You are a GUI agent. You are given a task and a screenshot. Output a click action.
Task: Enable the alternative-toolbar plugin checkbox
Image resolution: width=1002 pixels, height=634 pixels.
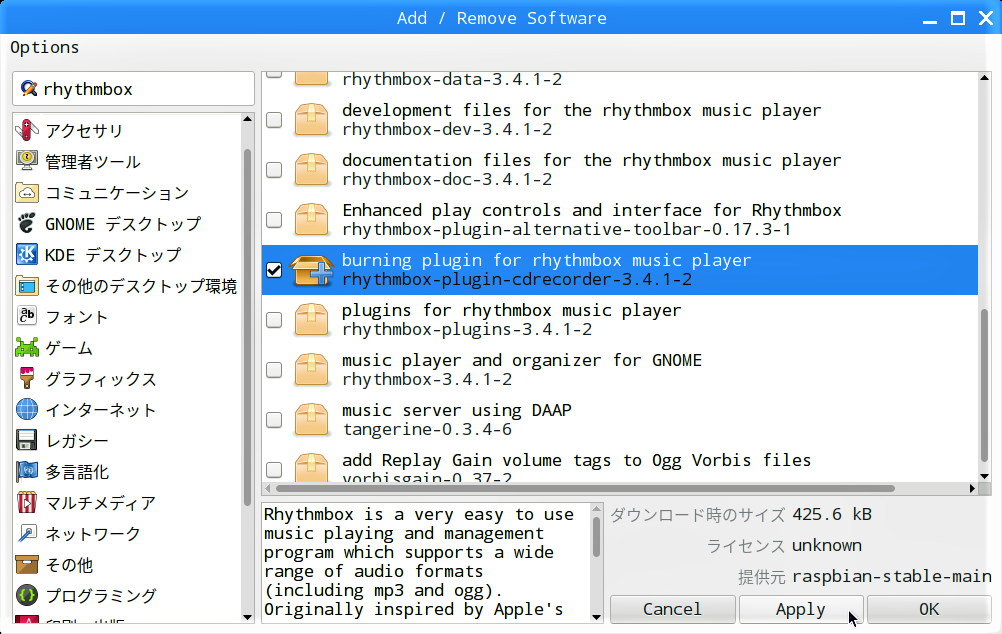[274, 220]
